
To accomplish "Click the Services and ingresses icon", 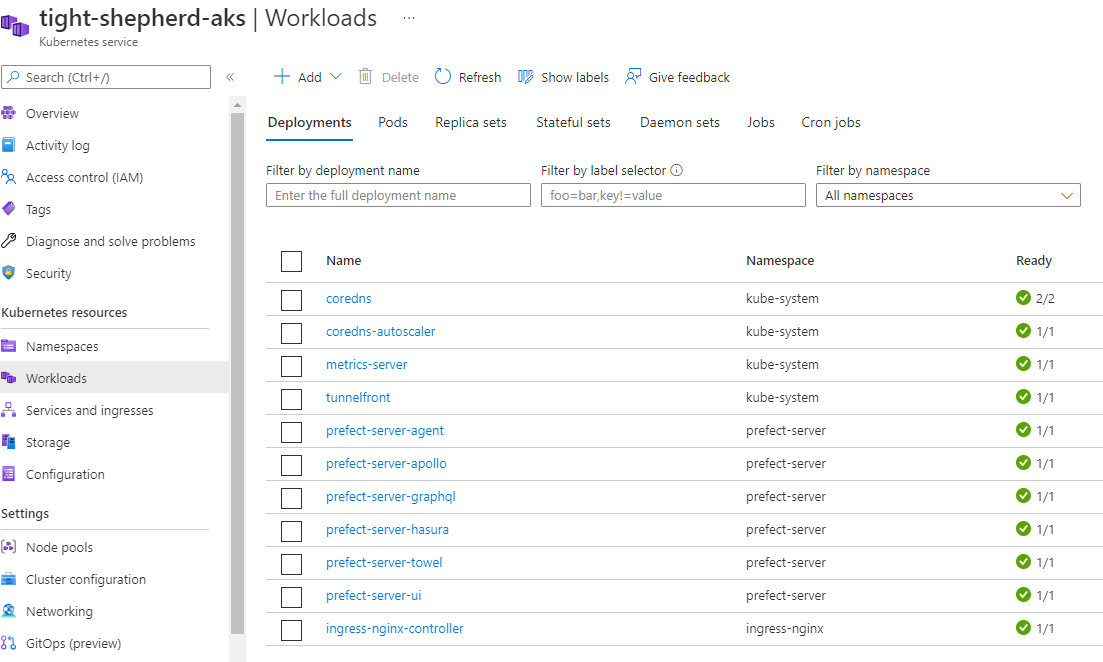I will coord(8,410).
